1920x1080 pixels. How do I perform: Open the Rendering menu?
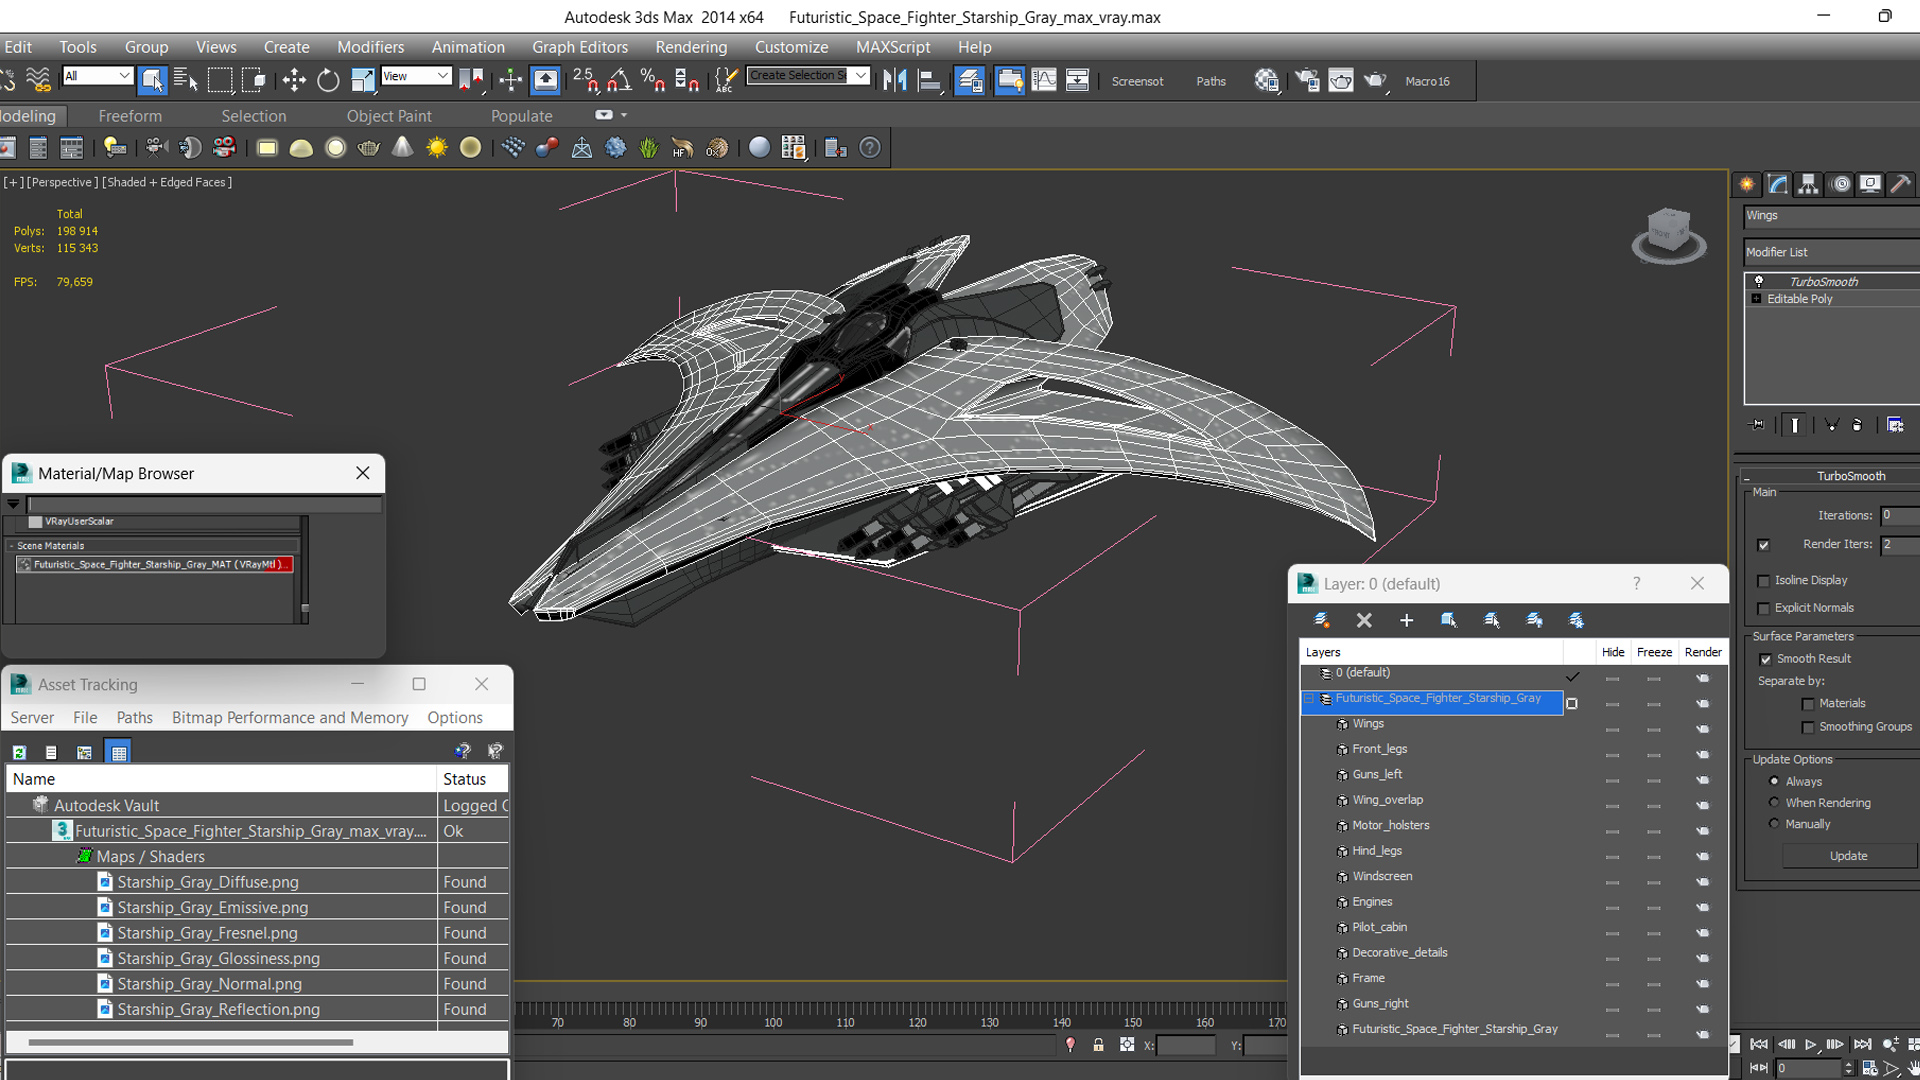(x=691, y=47)
